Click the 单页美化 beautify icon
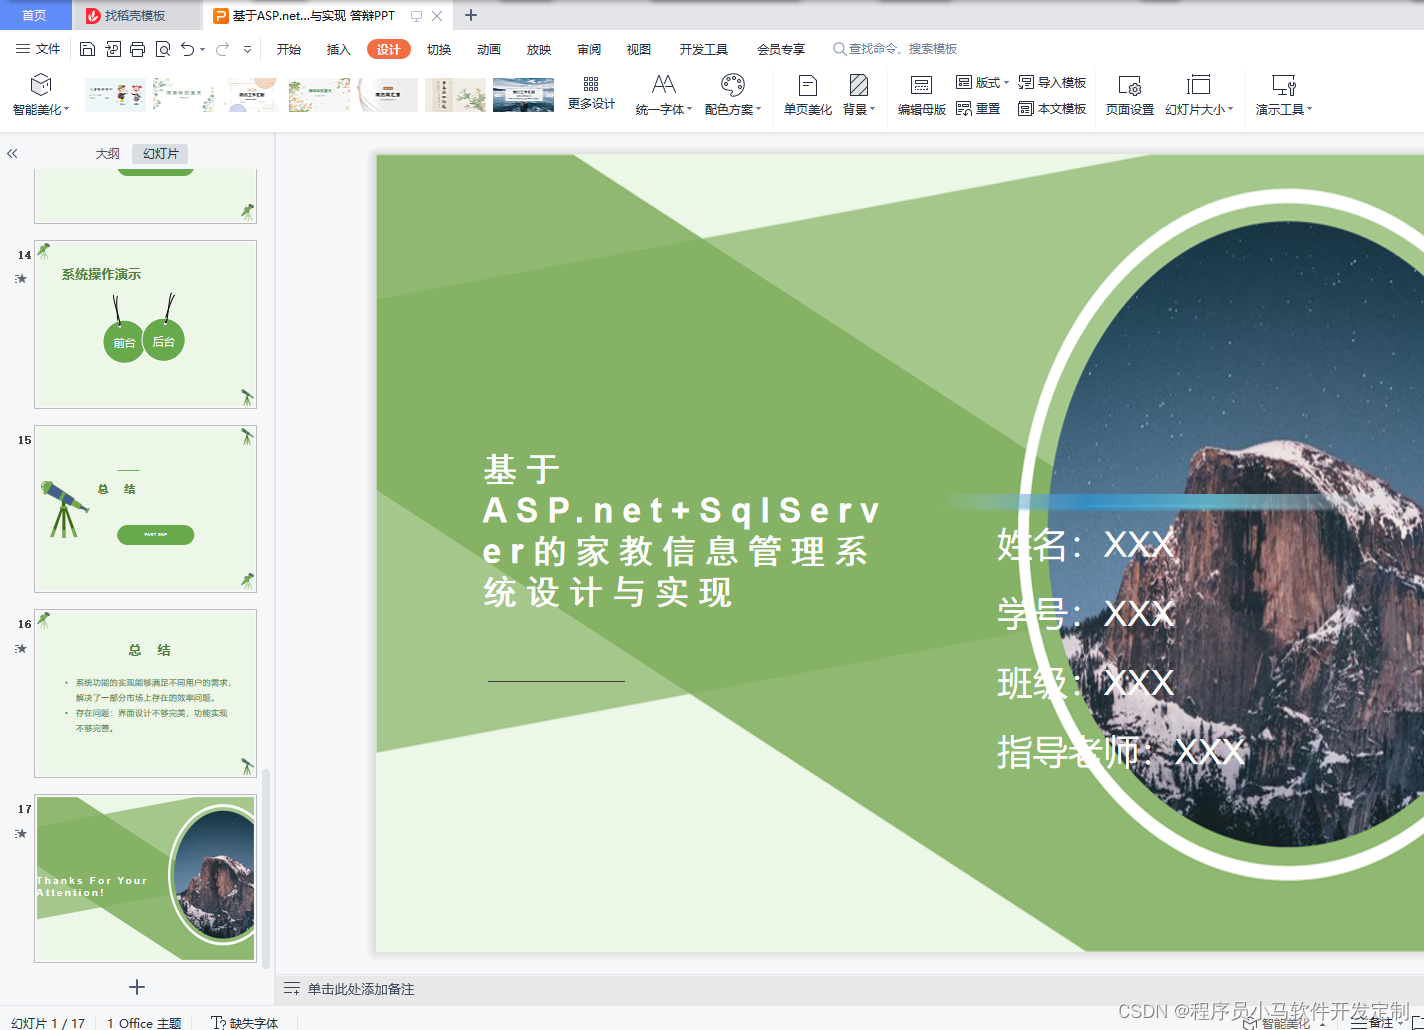 pos(806,95)
